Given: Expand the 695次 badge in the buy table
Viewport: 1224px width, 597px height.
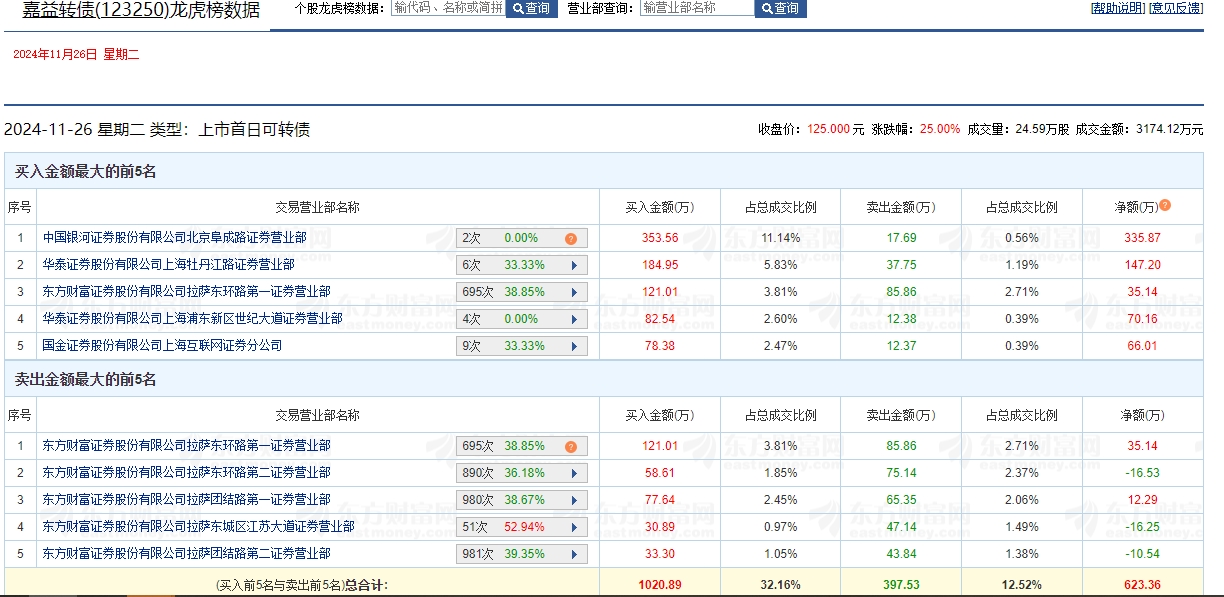Looking at the screenshot, I should pyautogui.click(x=574, y=293).
